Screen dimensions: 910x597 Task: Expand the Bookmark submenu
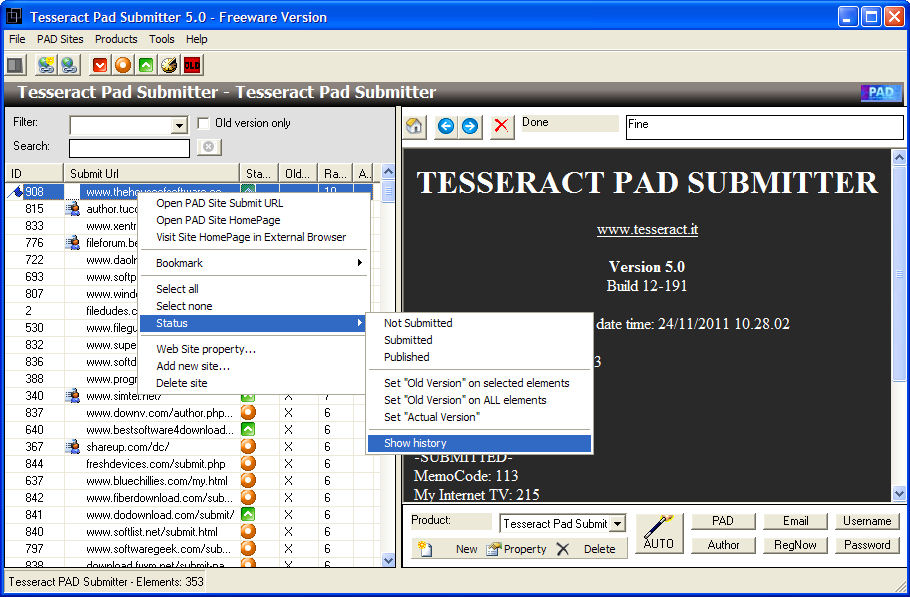pyautogui.click(x=253, y=263)
